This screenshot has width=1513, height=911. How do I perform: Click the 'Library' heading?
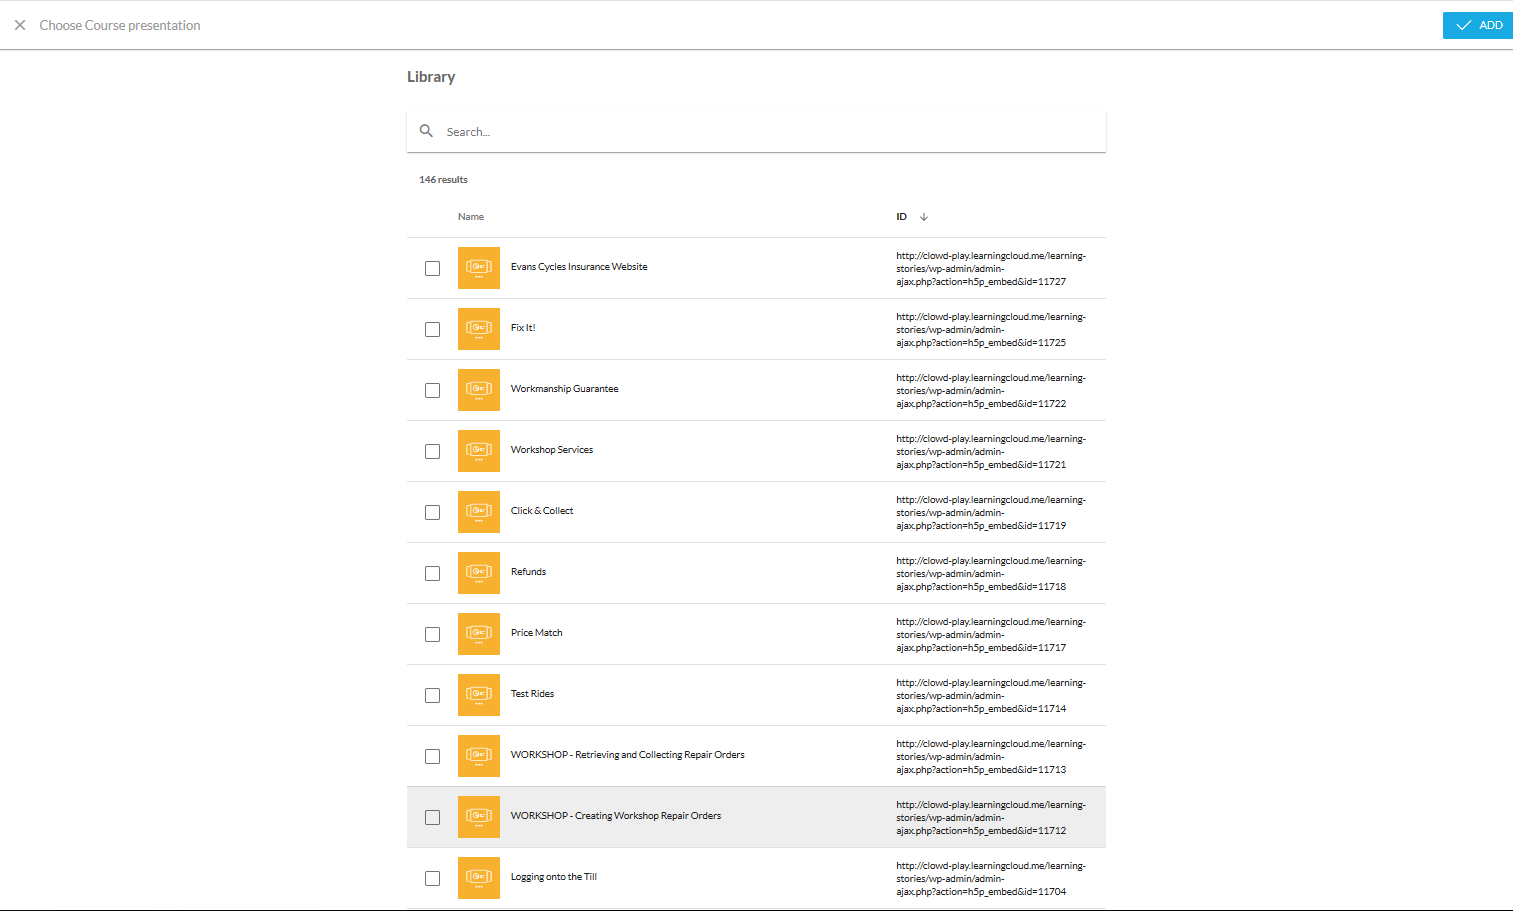coord(431,77)
